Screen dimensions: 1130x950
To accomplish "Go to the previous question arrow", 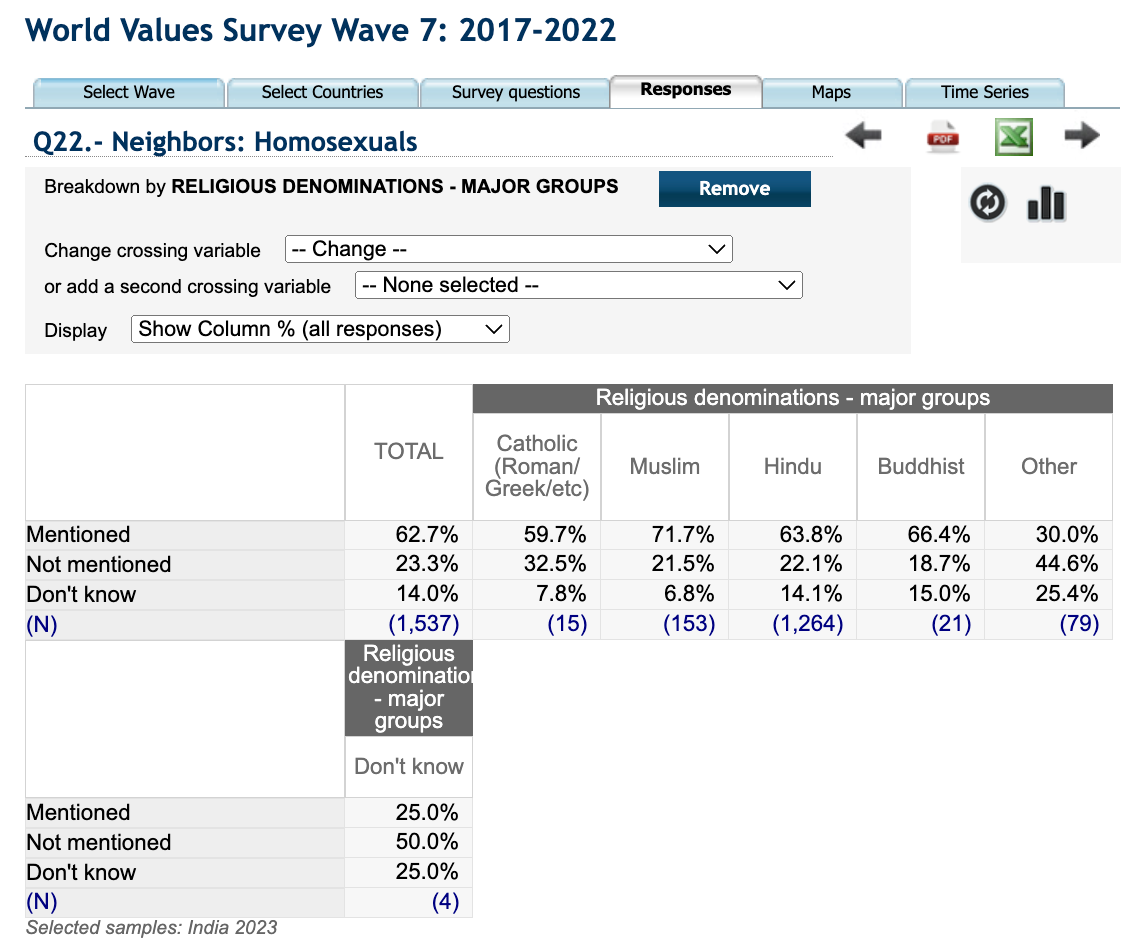I will pyautogui.click(x=863, y=135).
